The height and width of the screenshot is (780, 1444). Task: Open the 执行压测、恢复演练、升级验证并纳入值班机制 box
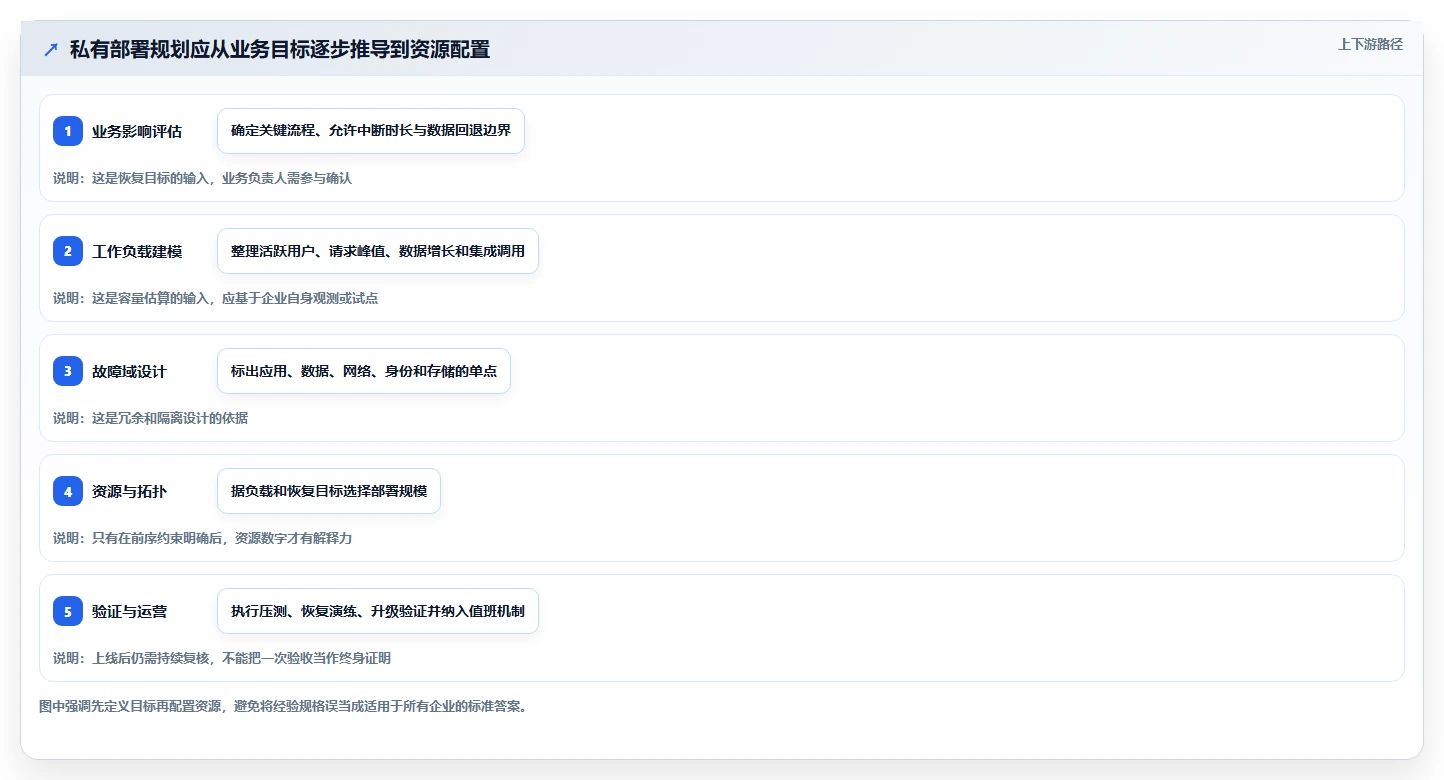[x=378, y=611]
